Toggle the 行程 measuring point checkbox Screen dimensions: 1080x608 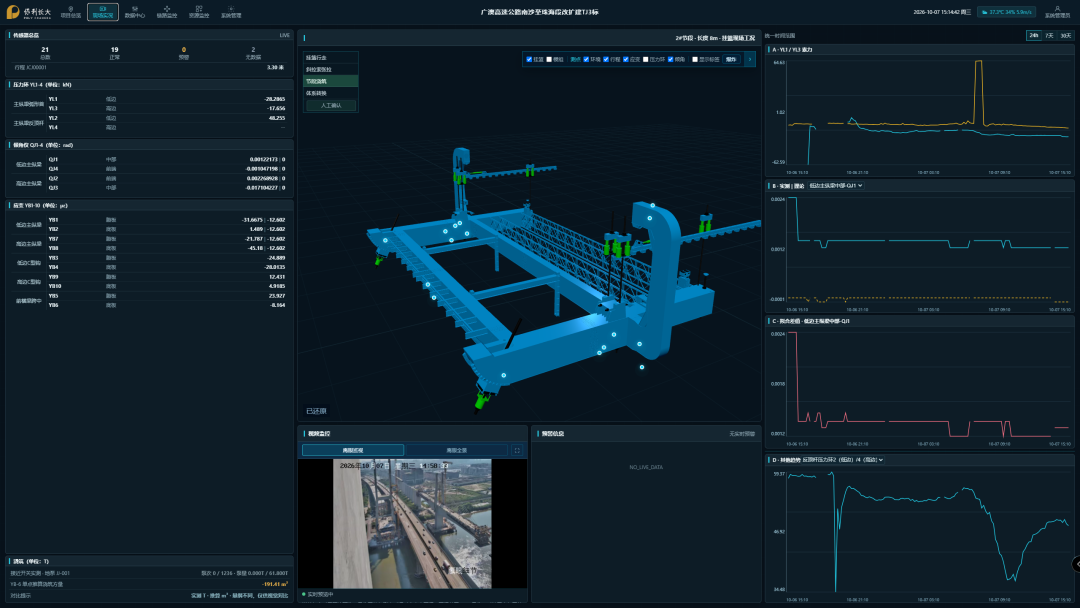pos(606,59)
